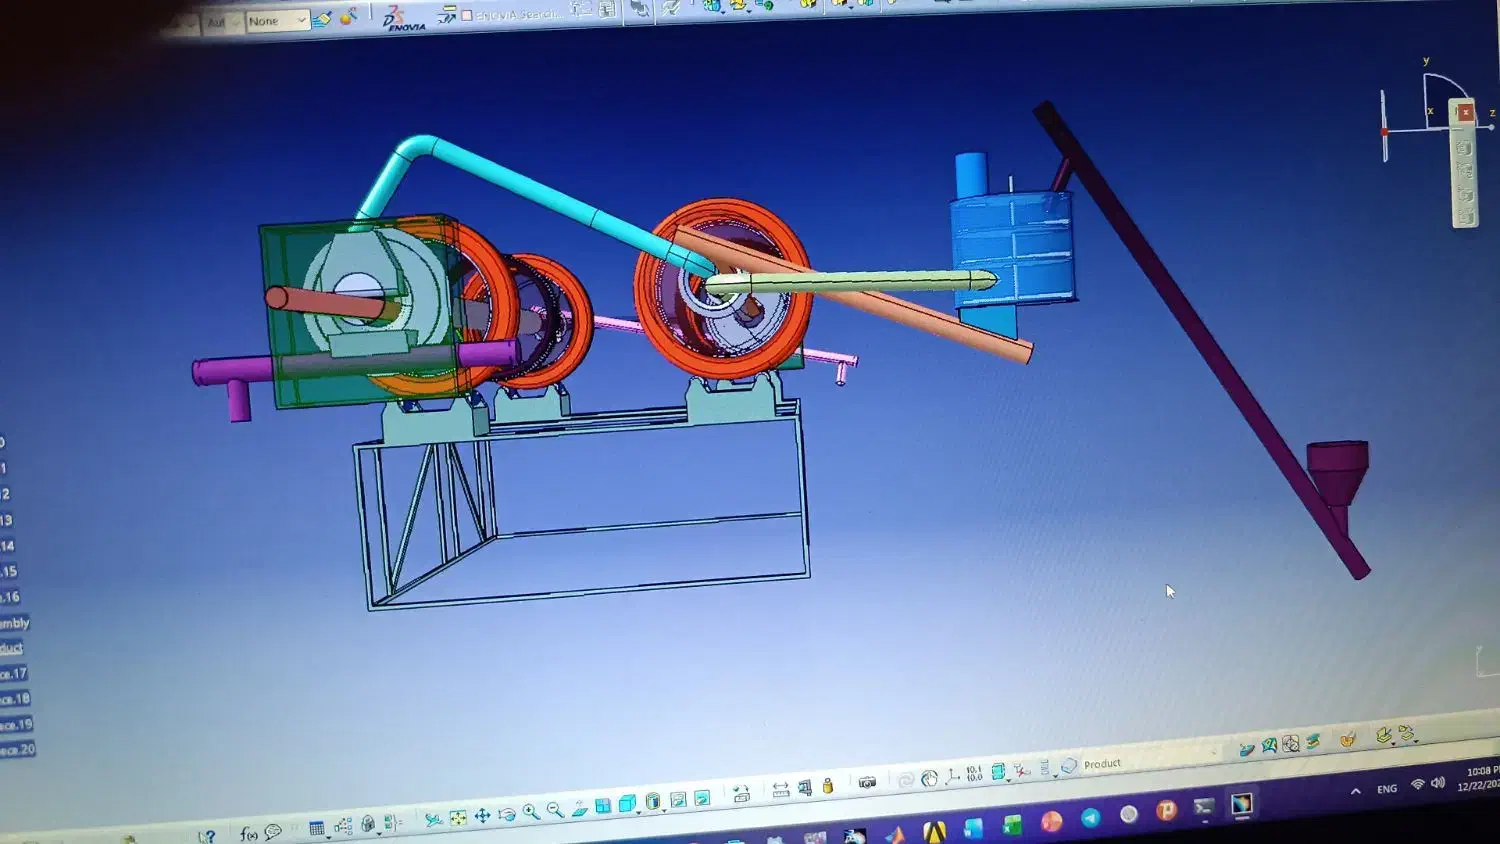Open the Formula f(x) tool
The width and height of the screenshot is (1500, 844).
[x=248, y=834]
